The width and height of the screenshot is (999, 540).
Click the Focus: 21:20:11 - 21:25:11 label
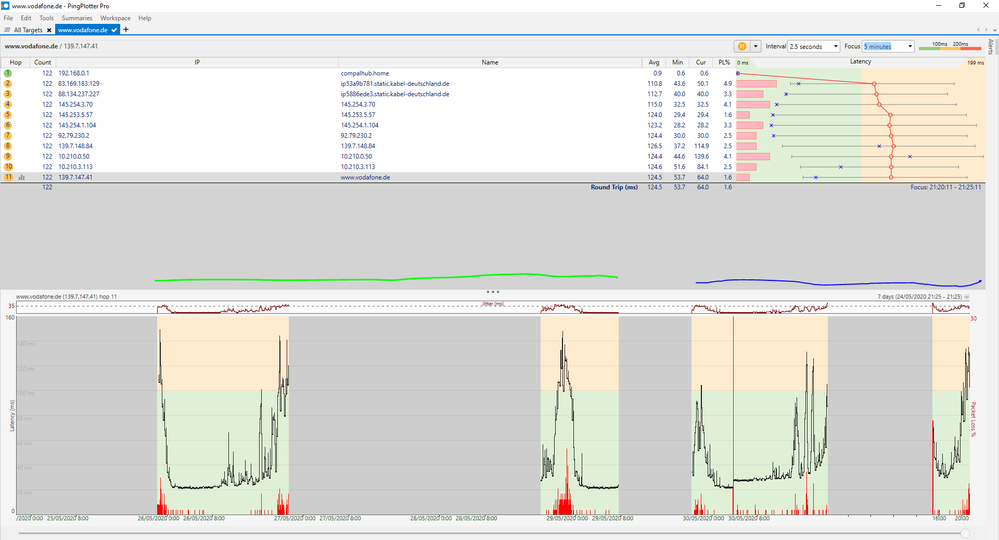click(945, 187)
